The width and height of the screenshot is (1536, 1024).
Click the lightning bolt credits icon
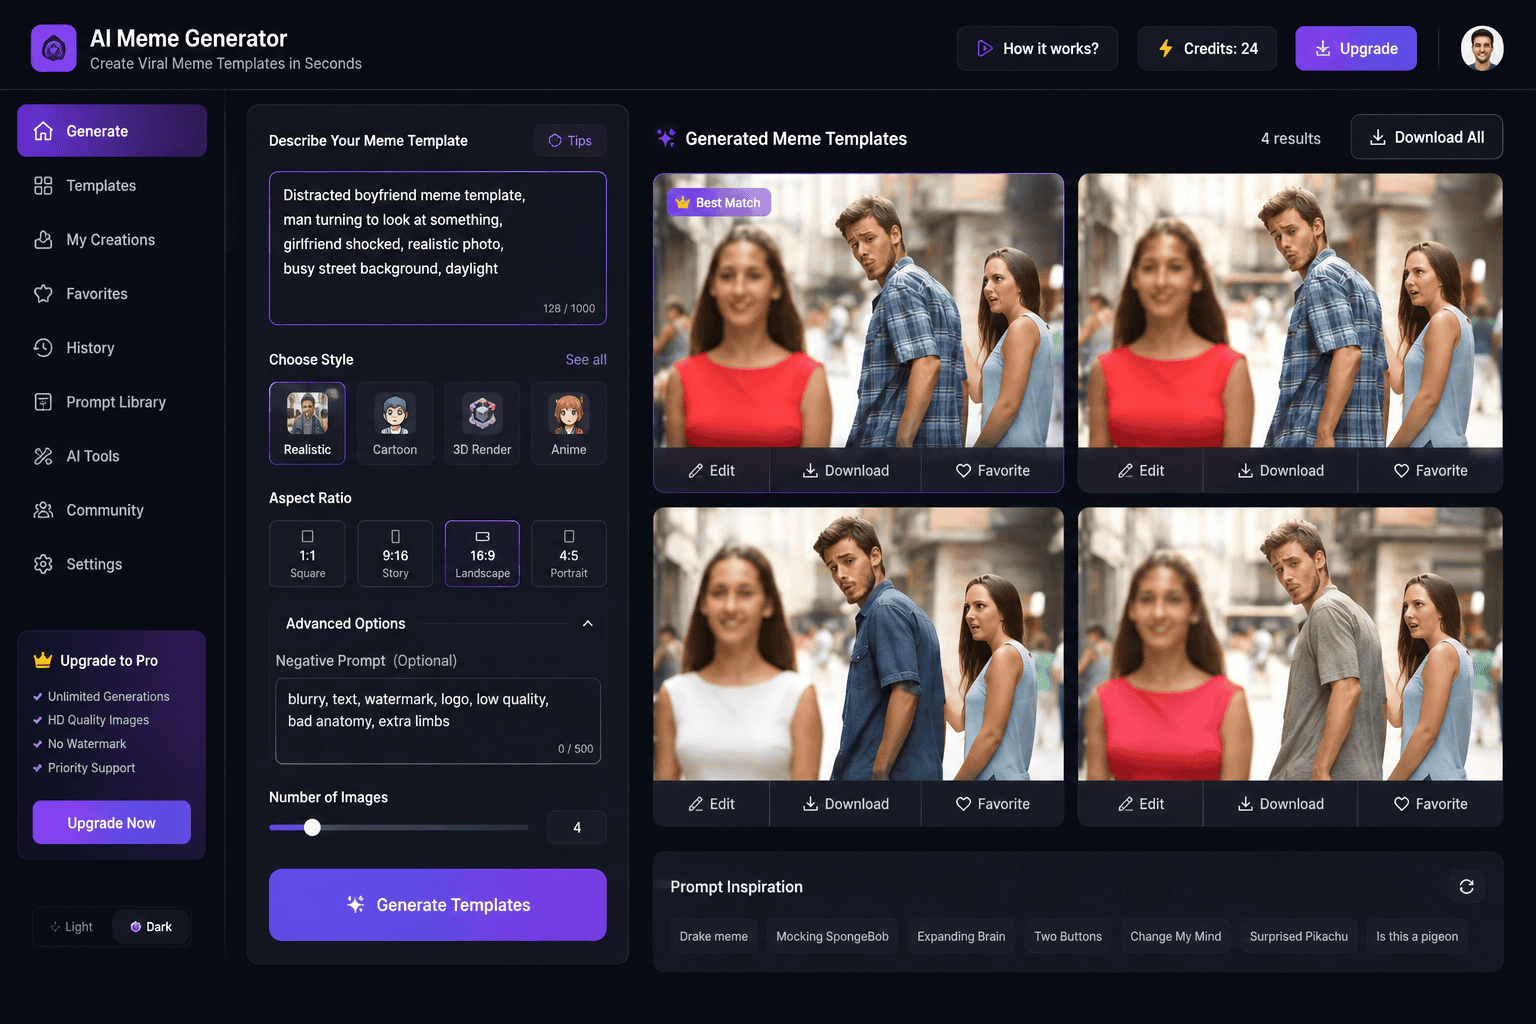click(x=1165, y=48)
